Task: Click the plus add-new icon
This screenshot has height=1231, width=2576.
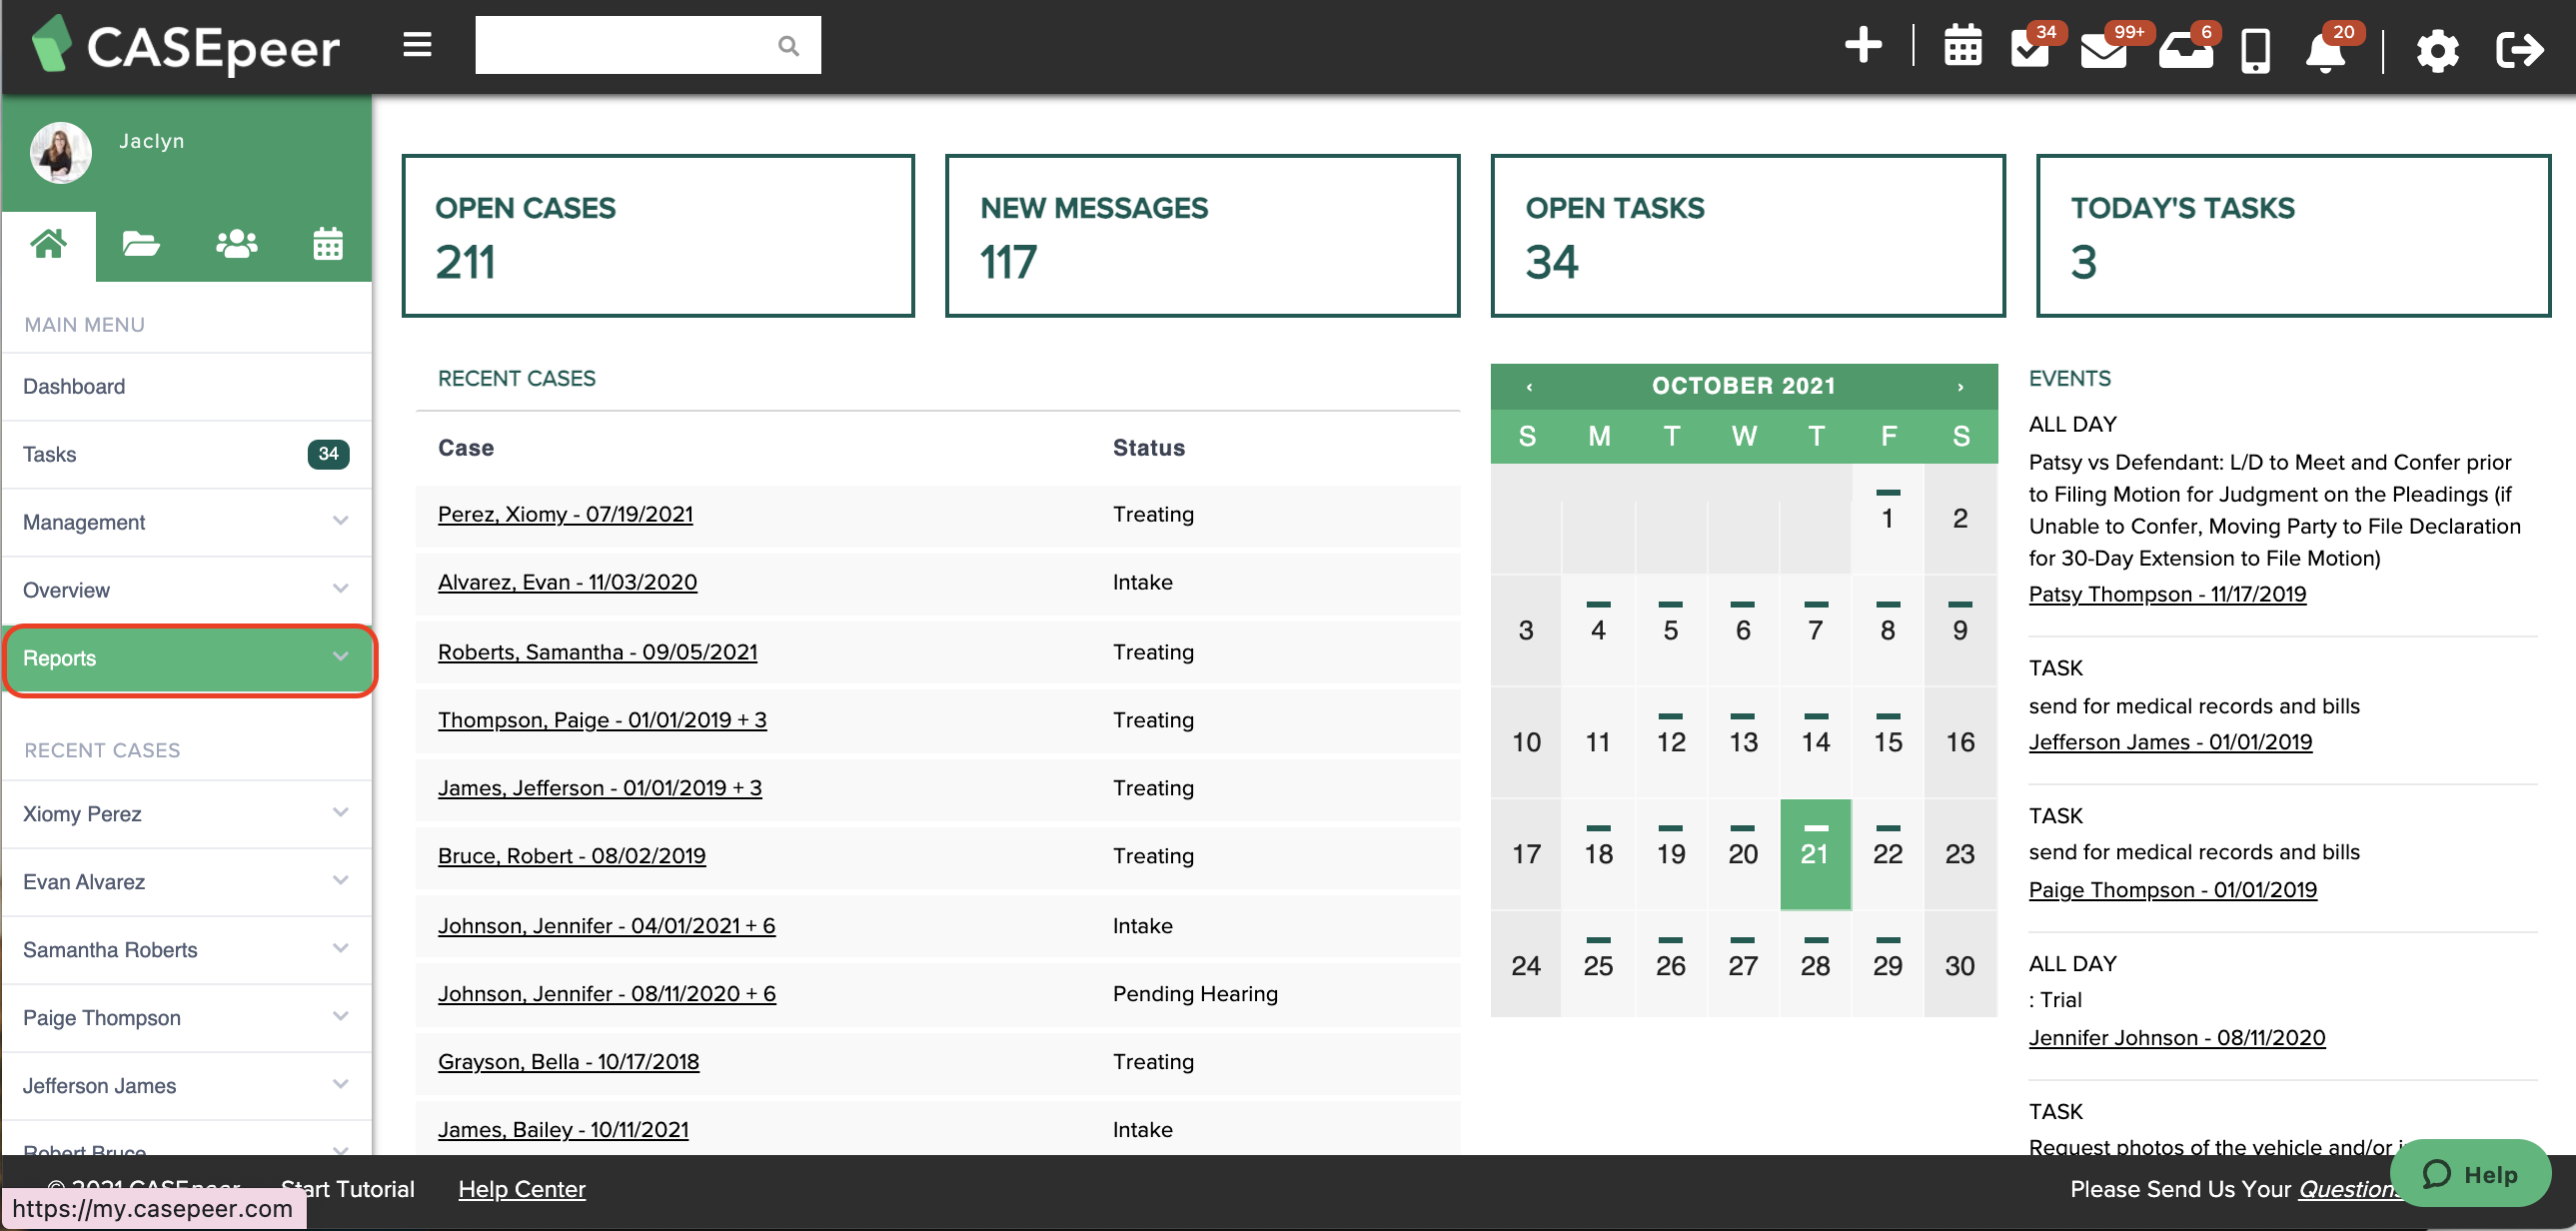Action: point(1862,46)
